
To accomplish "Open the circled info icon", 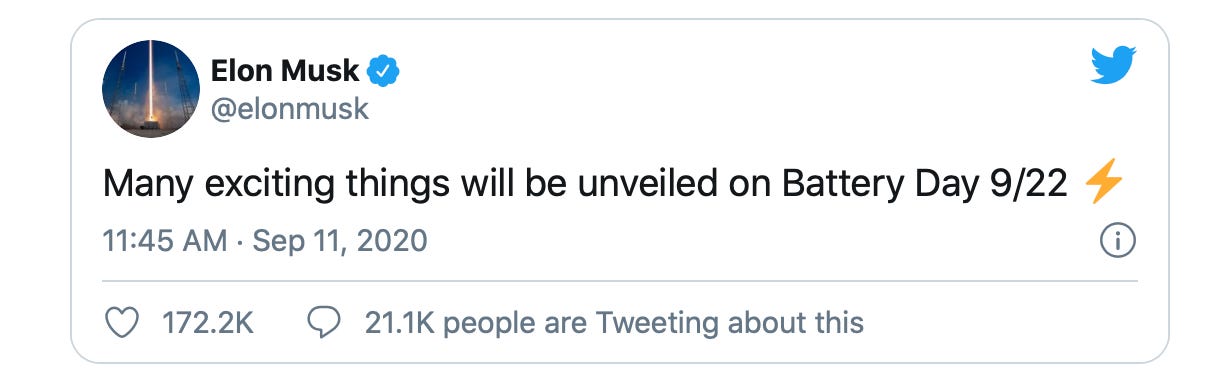I will tap(1116, 242).
